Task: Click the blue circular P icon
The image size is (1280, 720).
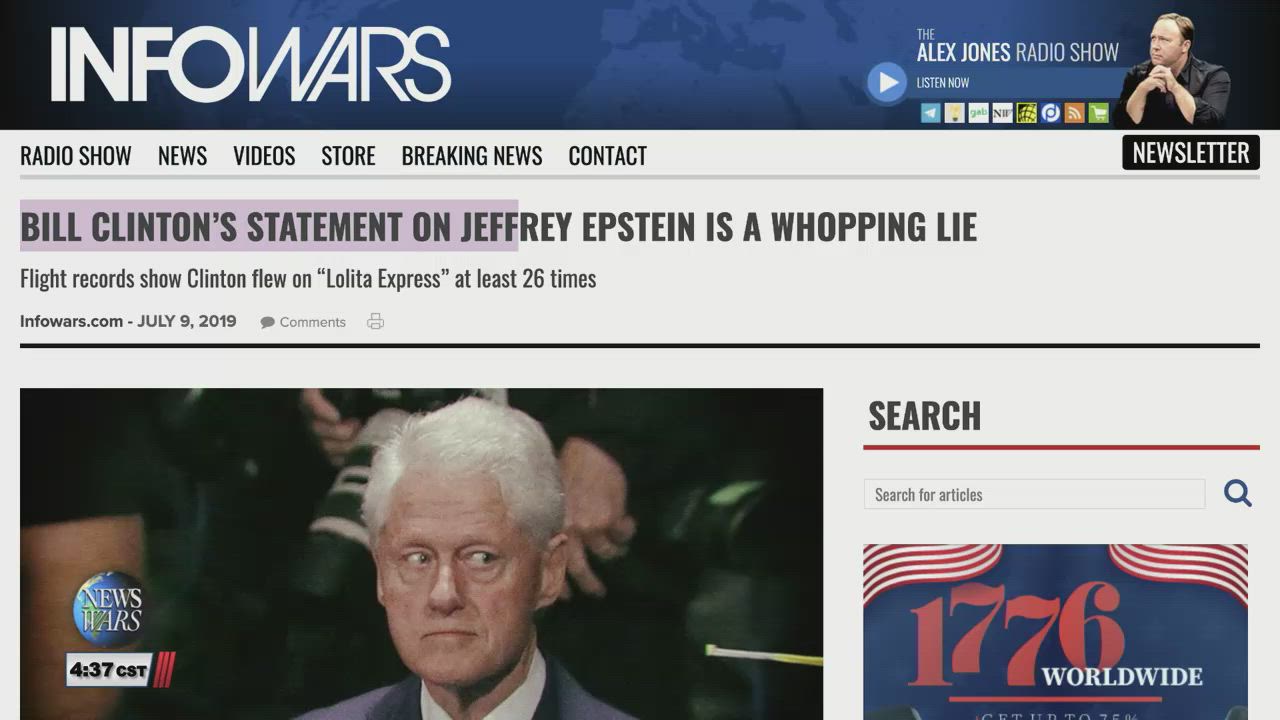Action: (1051, 113)
